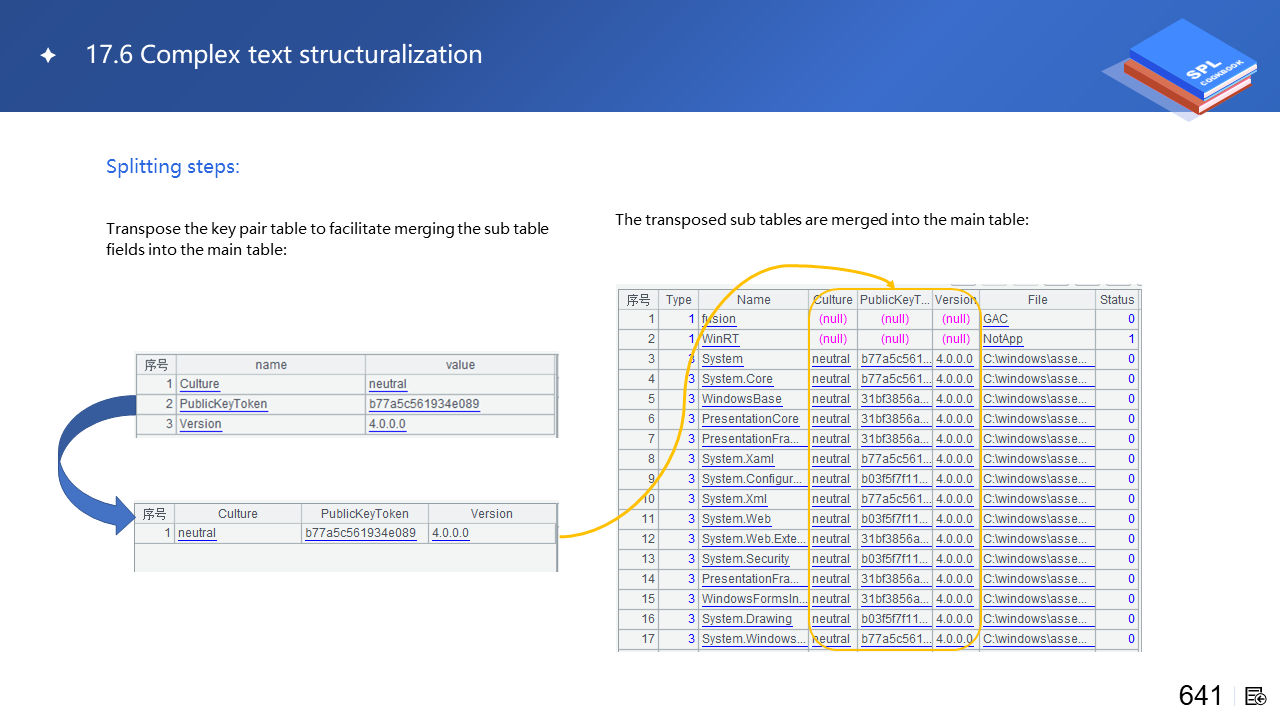Click the WindowsBase entry in Name column

741,399
